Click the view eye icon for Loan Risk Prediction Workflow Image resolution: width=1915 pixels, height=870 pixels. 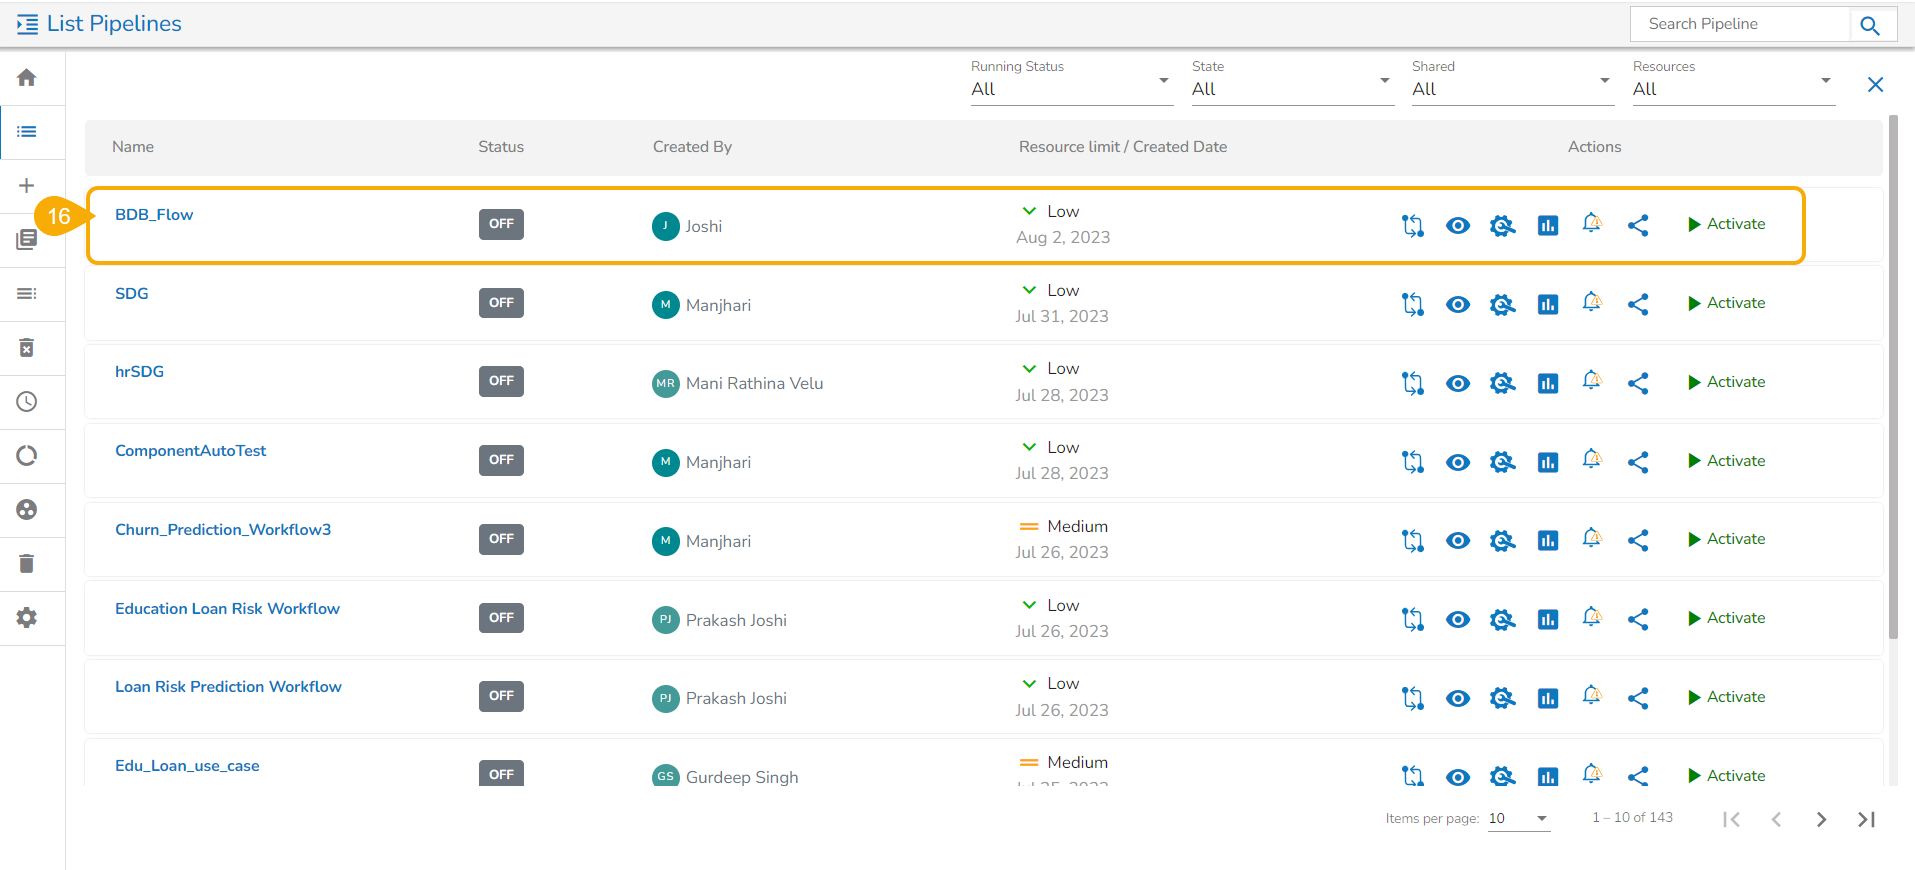pyautogui.click(x=1458, y=698)
